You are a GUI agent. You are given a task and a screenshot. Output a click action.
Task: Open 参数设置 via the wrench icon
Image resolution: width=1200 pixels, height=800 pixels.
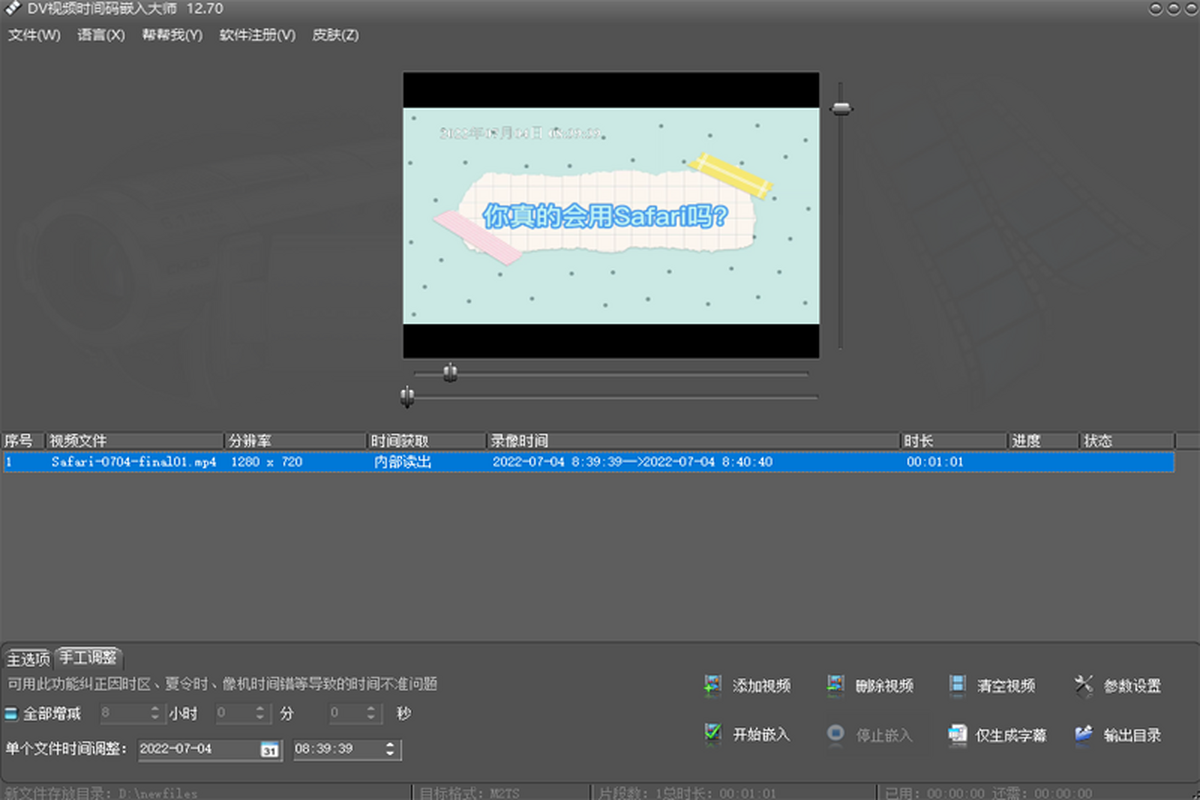tap(1084, 685)
